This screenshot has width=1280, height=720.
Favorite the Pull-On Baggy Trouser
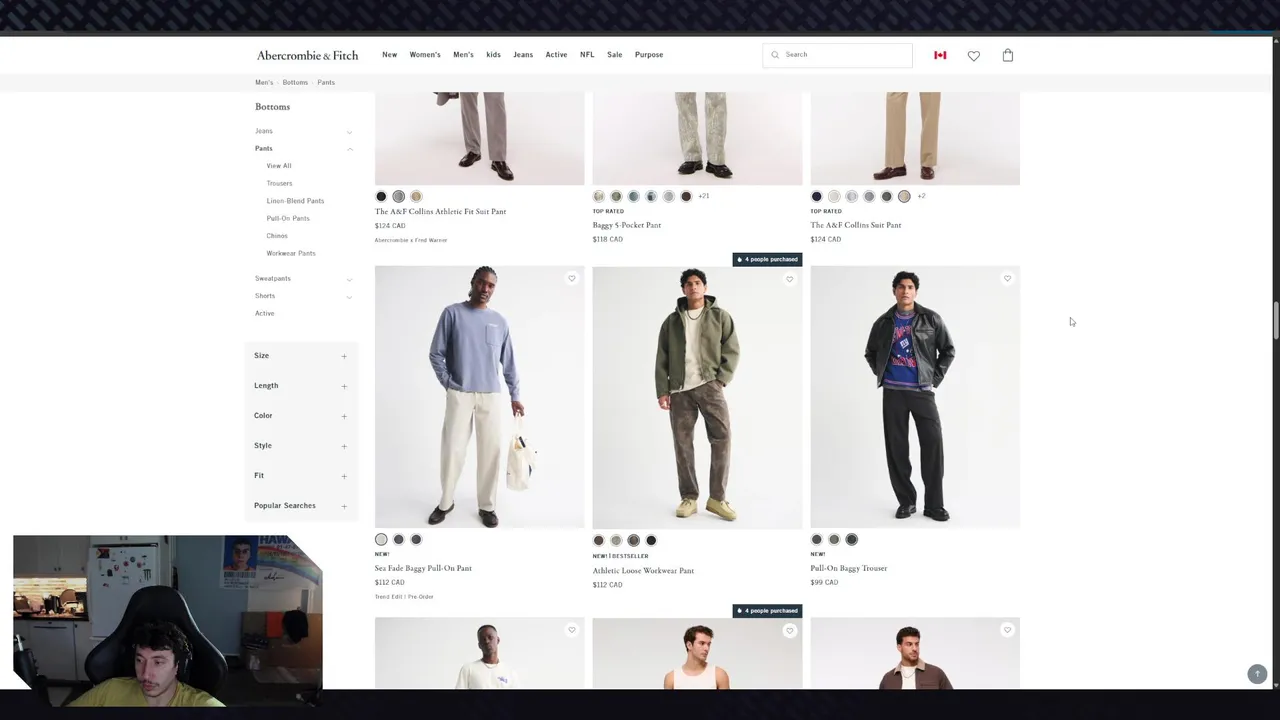tap(1007, 279)
